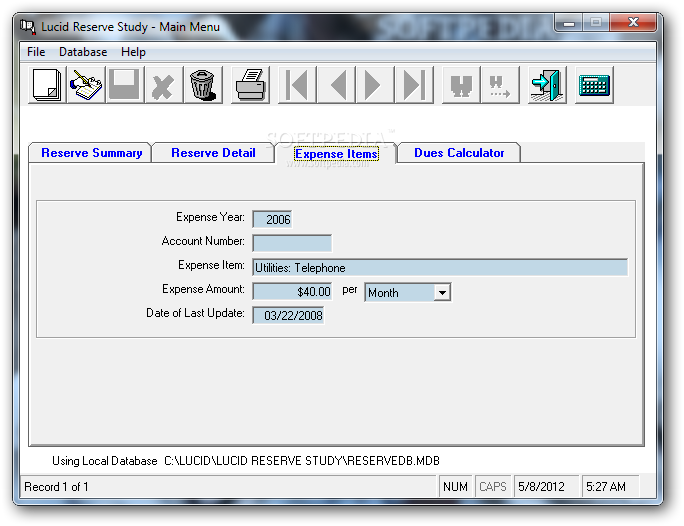Click the Record 1 of 1 status text
Screen dimensions: 684x526
tap(56, 486)
